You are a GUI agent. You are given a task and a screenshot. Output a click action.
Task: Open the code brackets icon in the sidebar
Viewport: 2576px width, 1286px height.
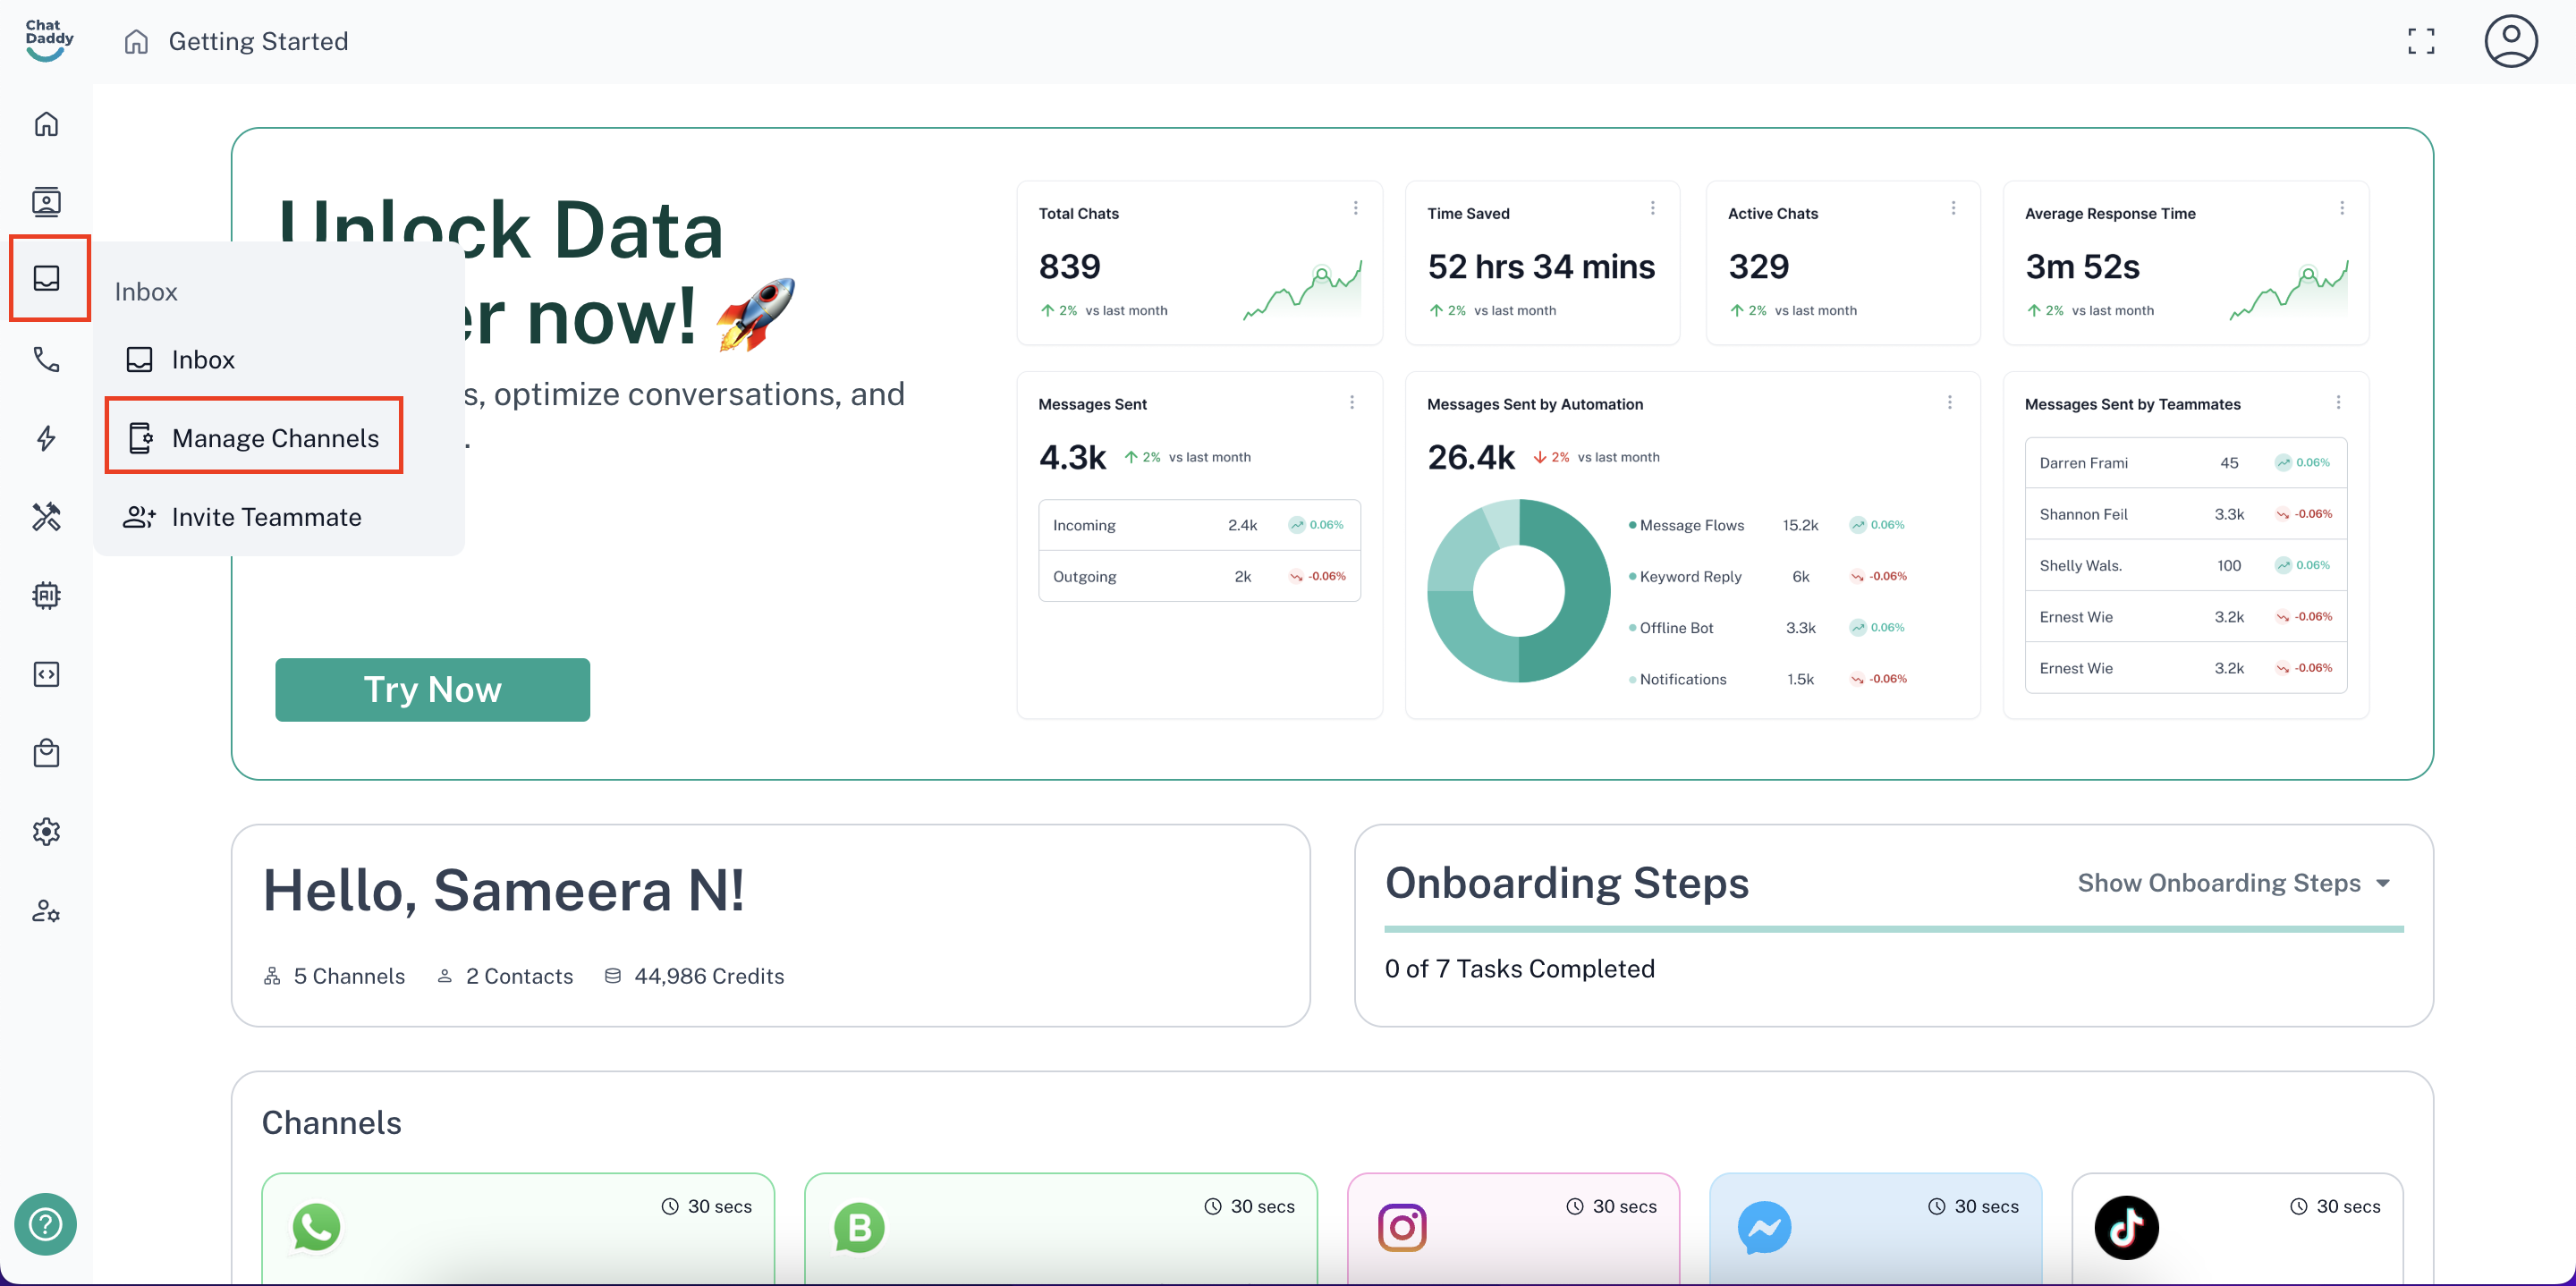[x=46, y=674]
